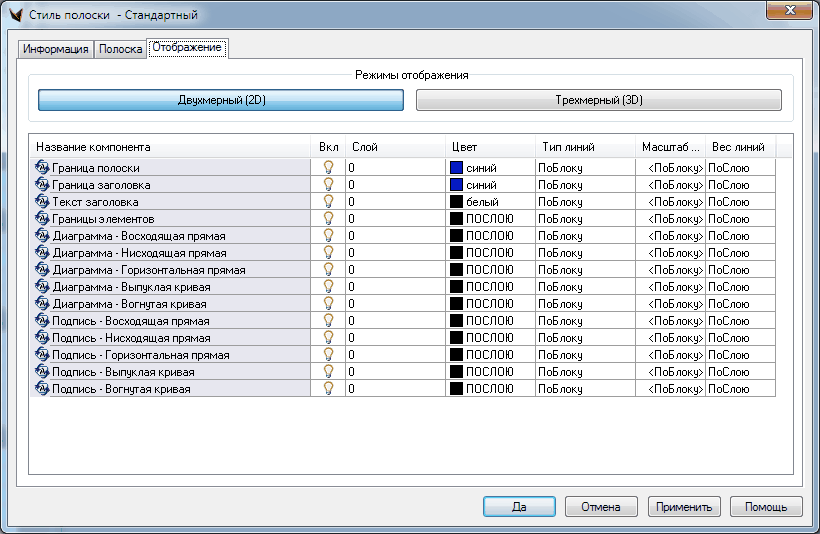The image size is (820, 534).
Task: Click icon next to Диаграмма - Восходящая прямая
Action: (42, 236)
